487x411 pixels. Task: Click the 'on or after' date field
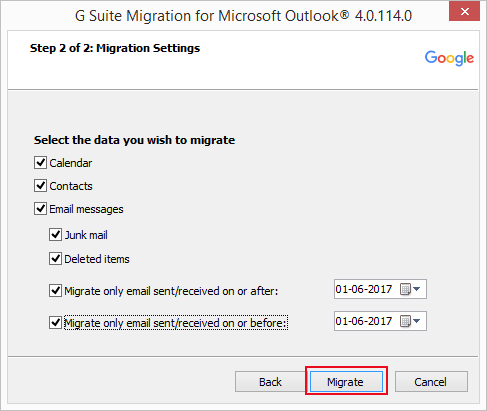[380, 289]
